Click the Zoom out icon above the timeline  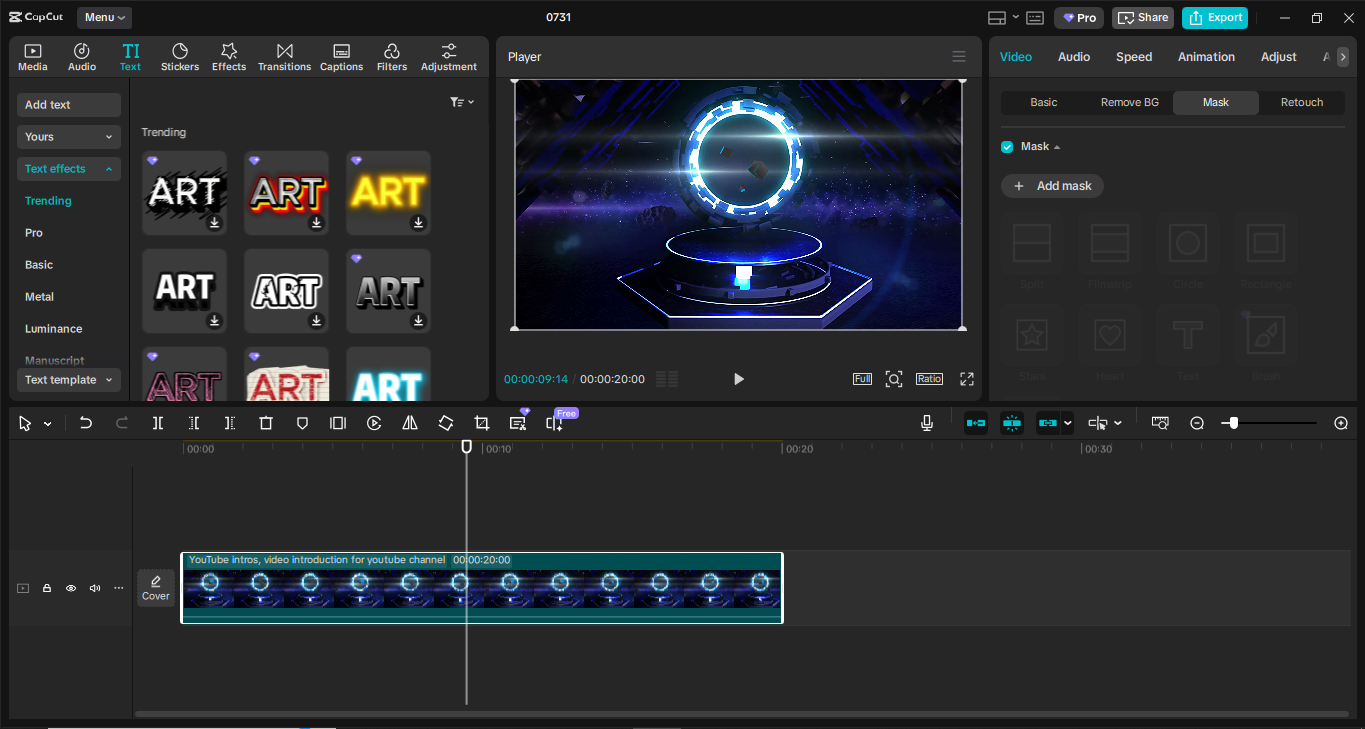1196,423
